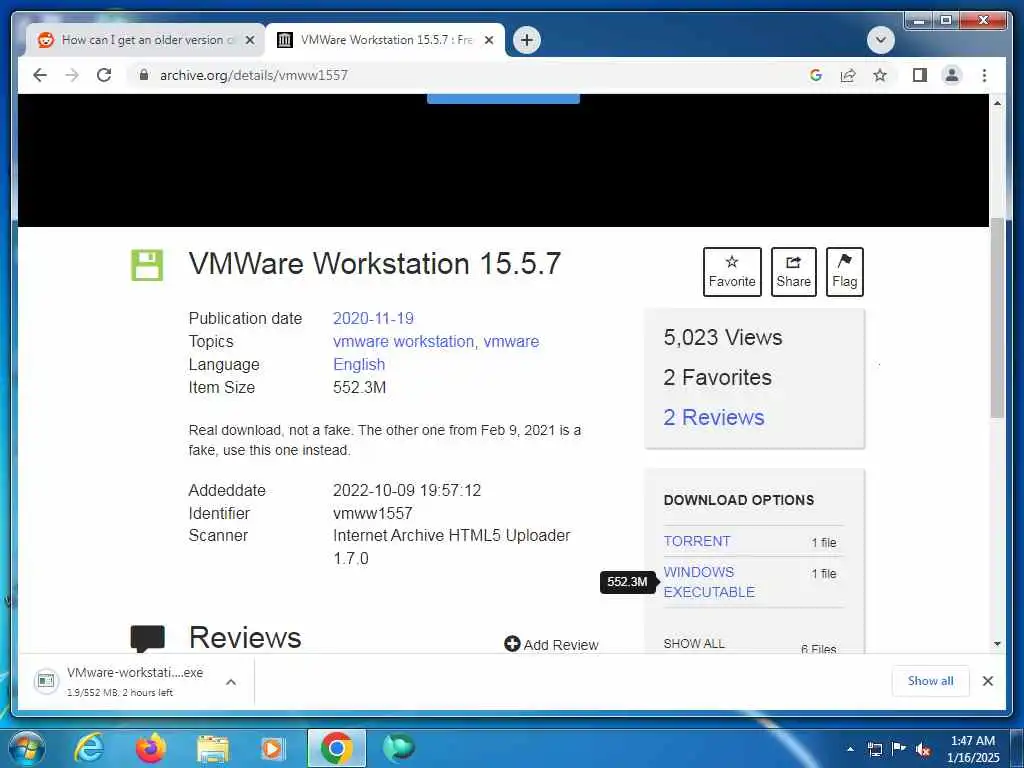
Task: Open Action Center flag tray icon
Action: tap(899, 749)
